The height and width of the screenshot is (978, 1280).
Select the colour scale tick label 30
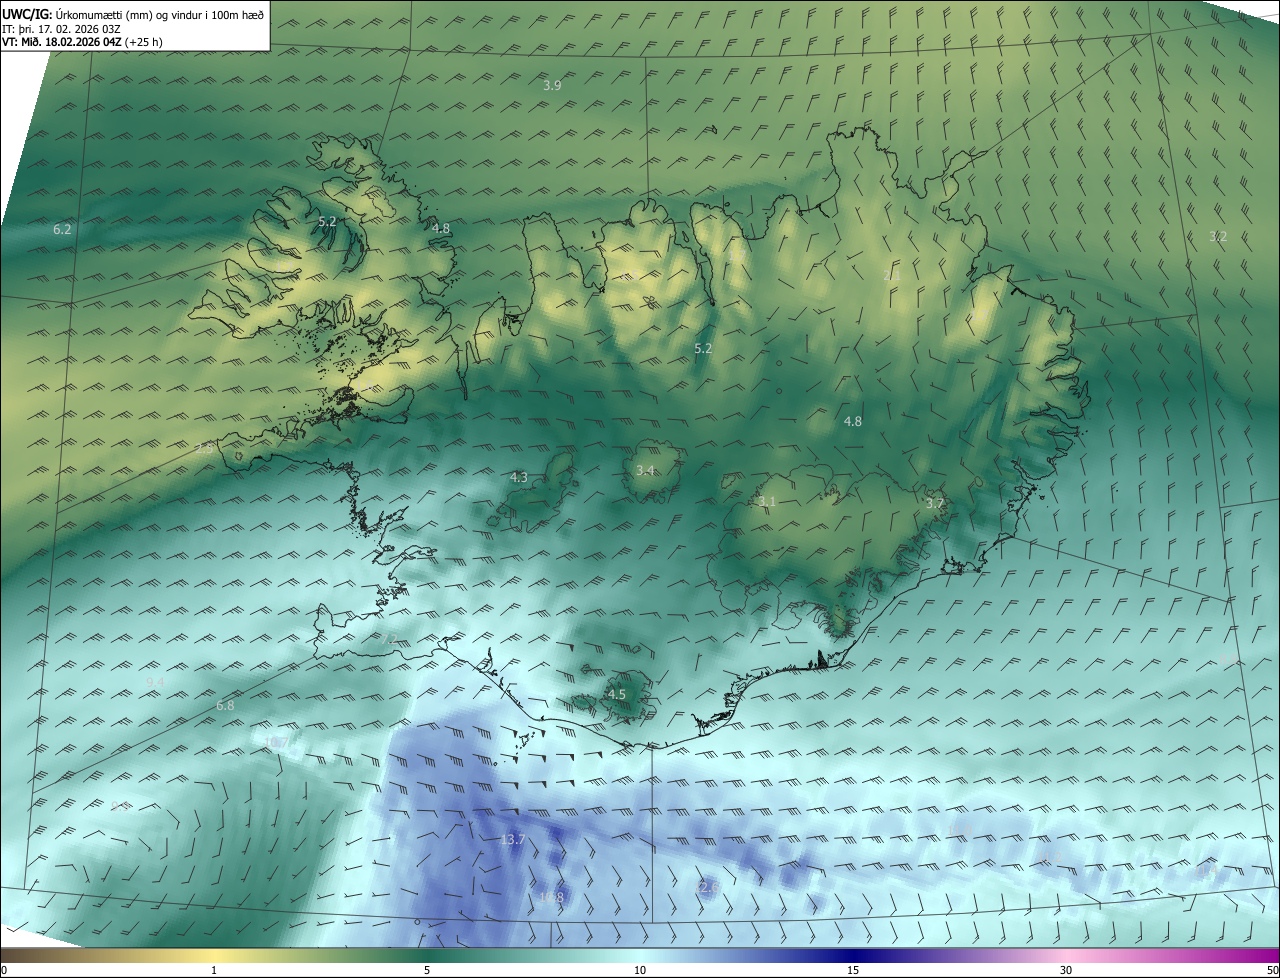point(1066,970)
